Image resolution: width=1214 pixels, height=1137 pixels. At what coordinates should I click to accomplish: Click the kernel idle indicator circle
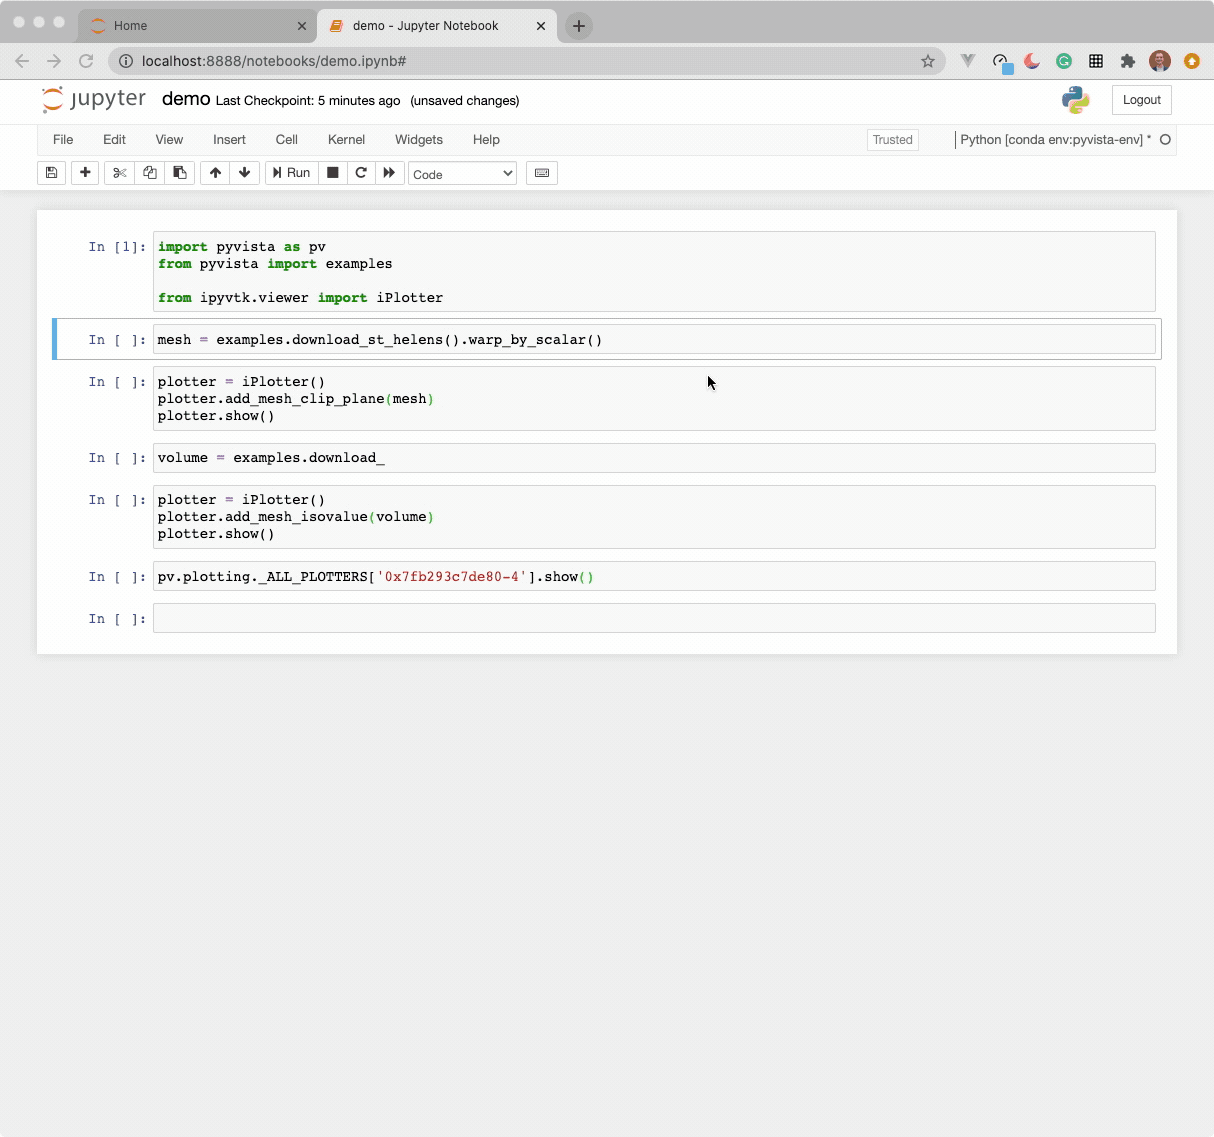click(1165, 140)
